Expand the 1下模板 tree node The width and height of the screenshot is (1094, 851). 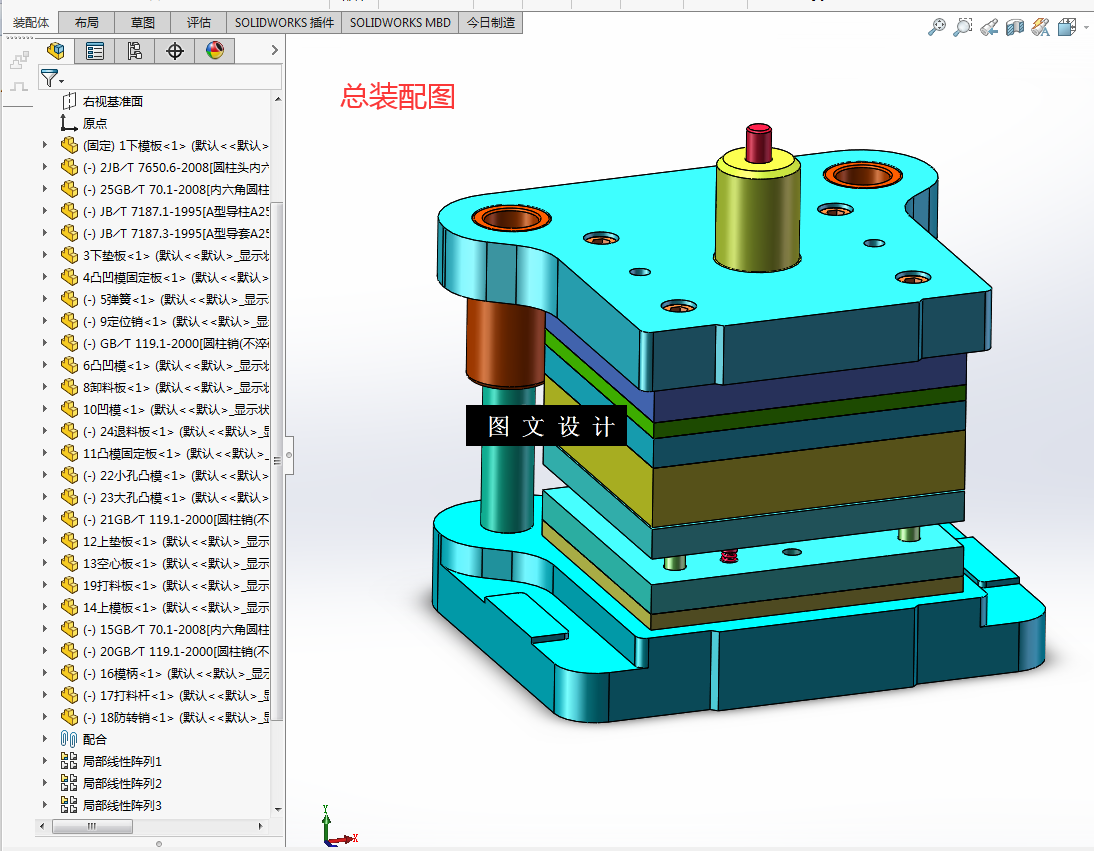tap(45, 145)
